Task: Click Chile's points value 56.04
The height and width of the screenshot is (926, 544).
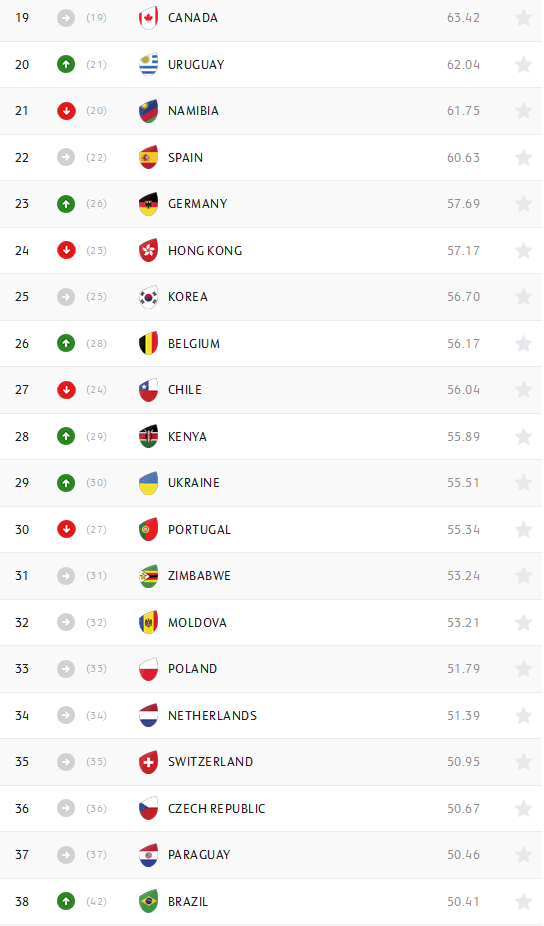Action: (x=464, y=390)
